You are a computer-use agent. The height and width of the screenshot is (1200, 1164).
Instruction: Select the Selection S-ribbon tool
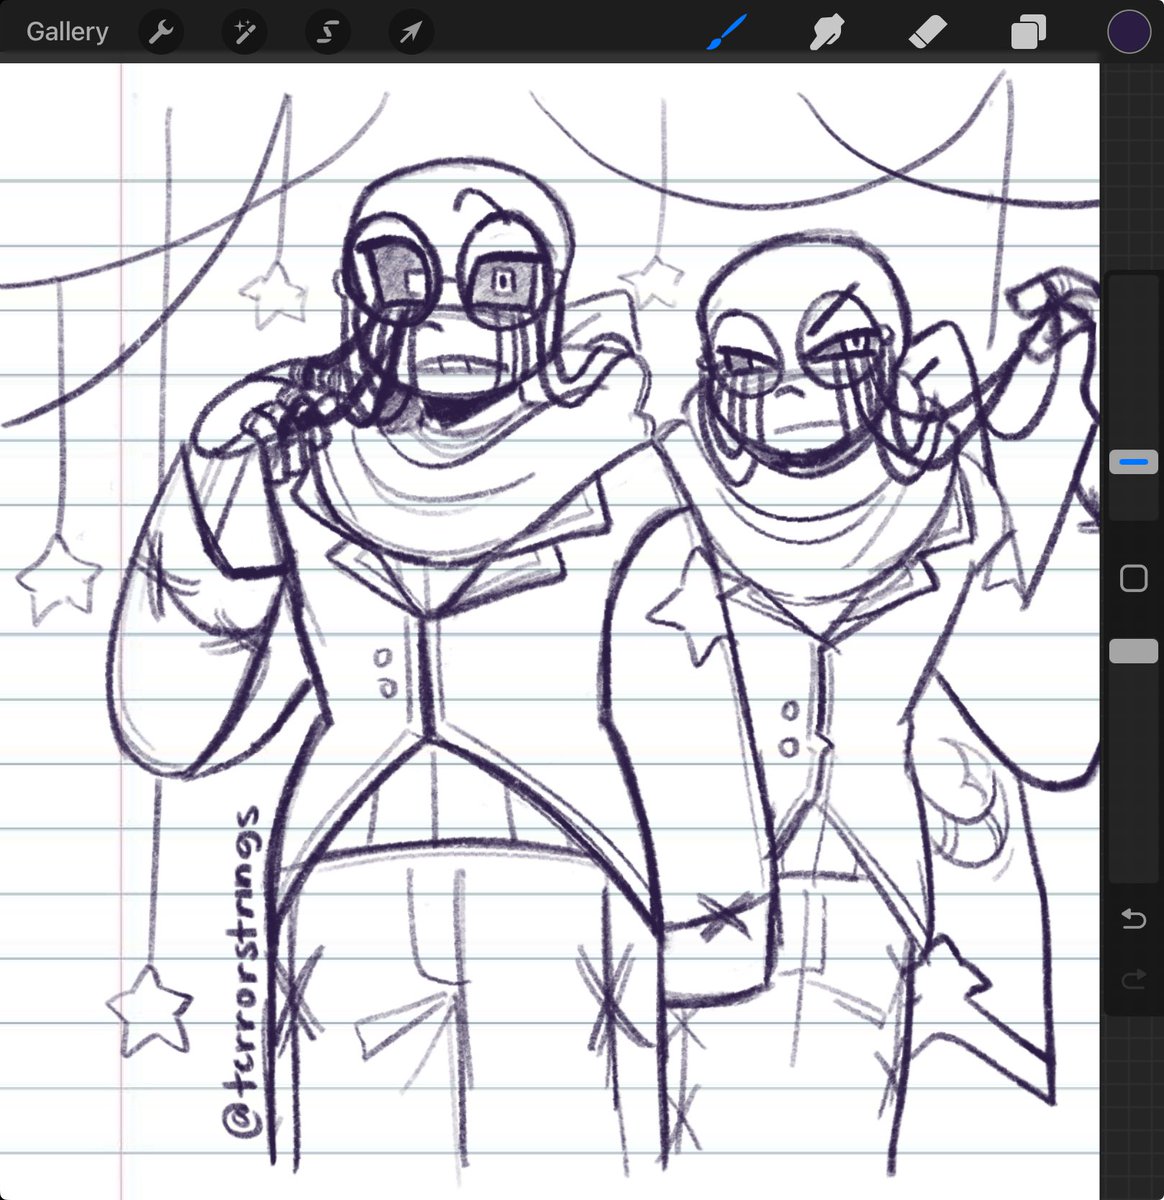(327, 33)
